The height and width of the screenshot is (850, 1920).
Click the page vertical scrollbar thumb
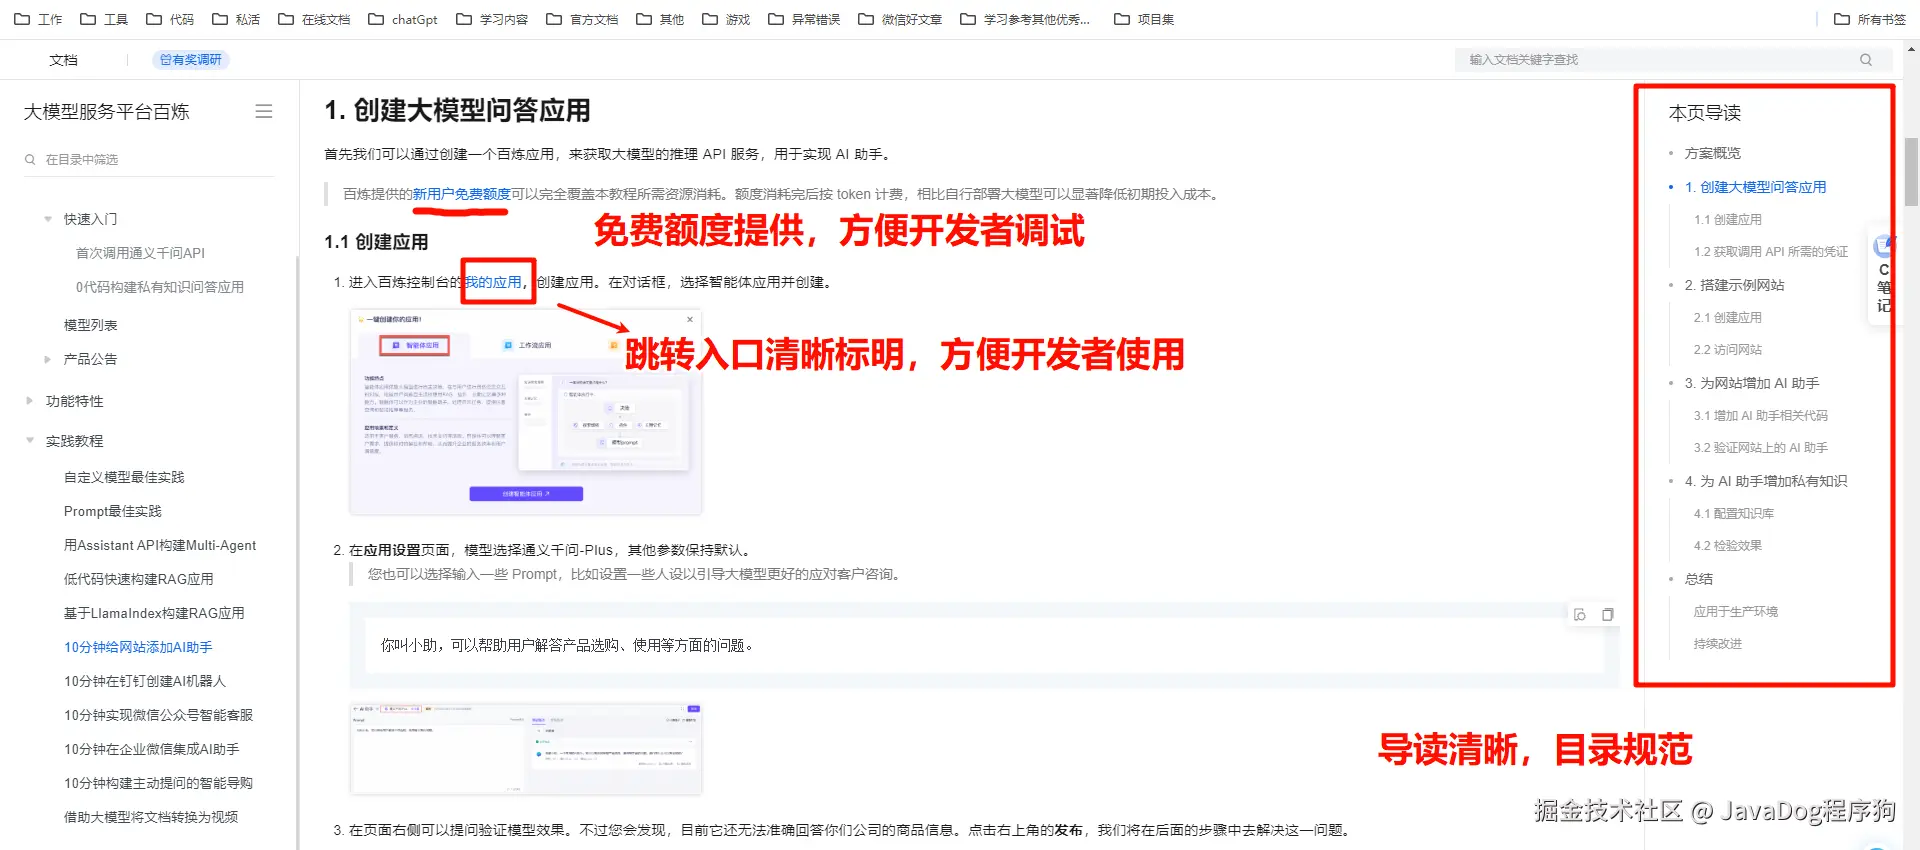(1911, 172)
